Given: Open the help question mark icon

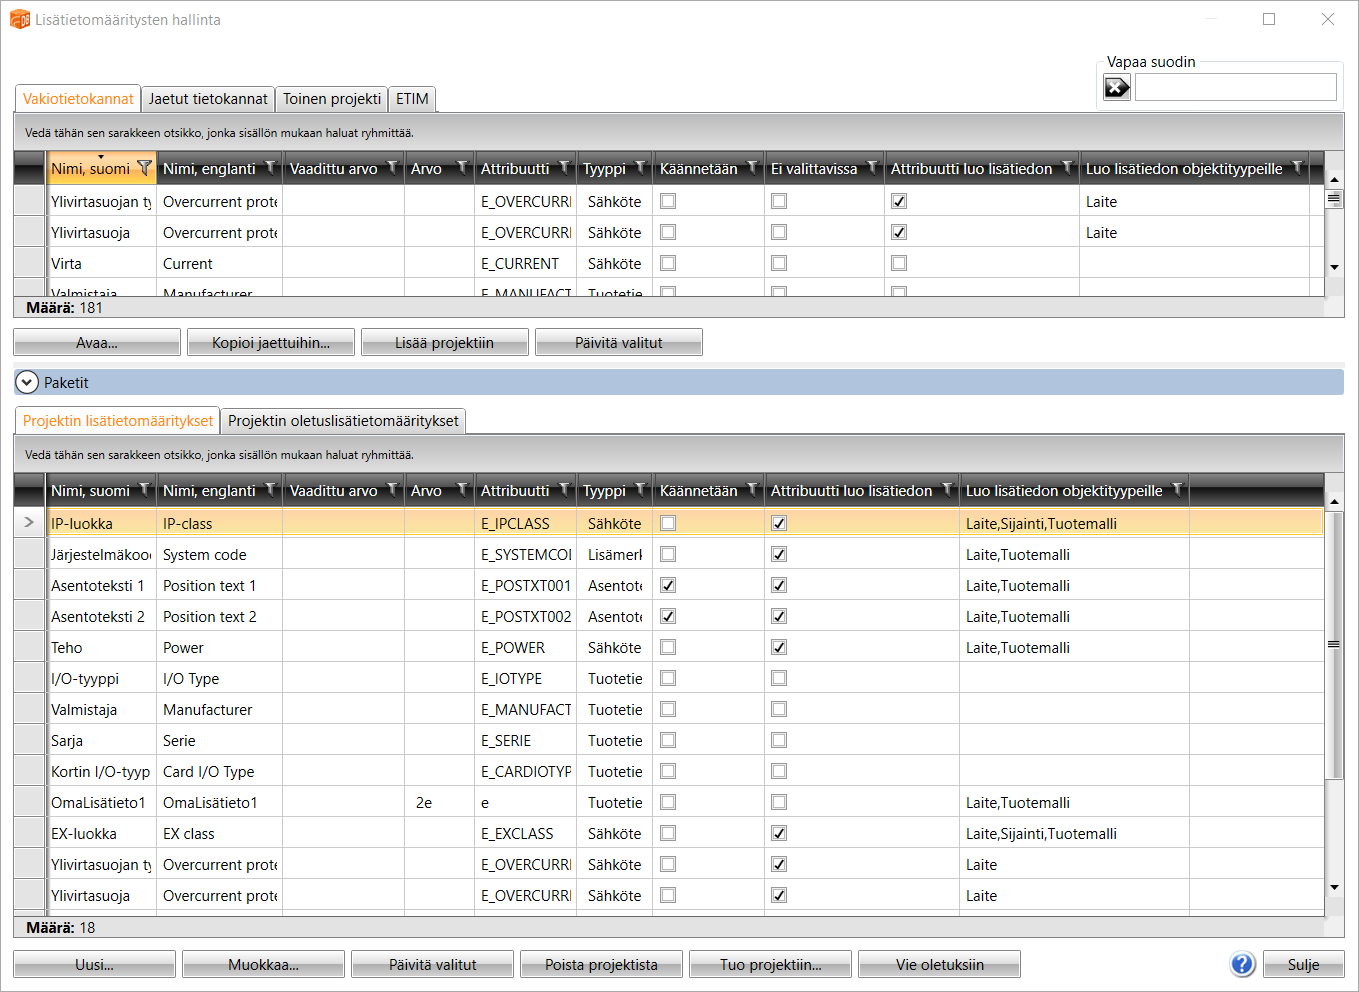Looking at the screenshot, I should pyautogui.click(x=1242, y=964).
